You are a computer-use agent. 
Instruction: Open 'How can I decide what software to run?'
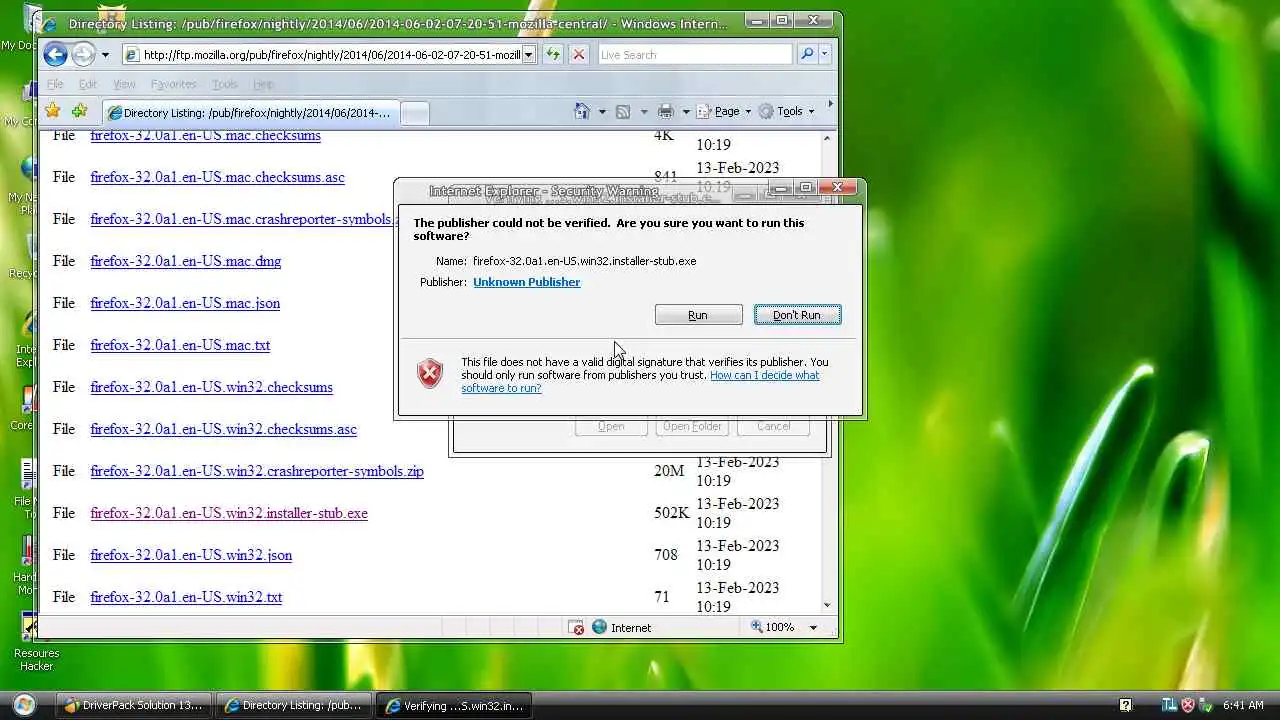(x=640, y=382)
